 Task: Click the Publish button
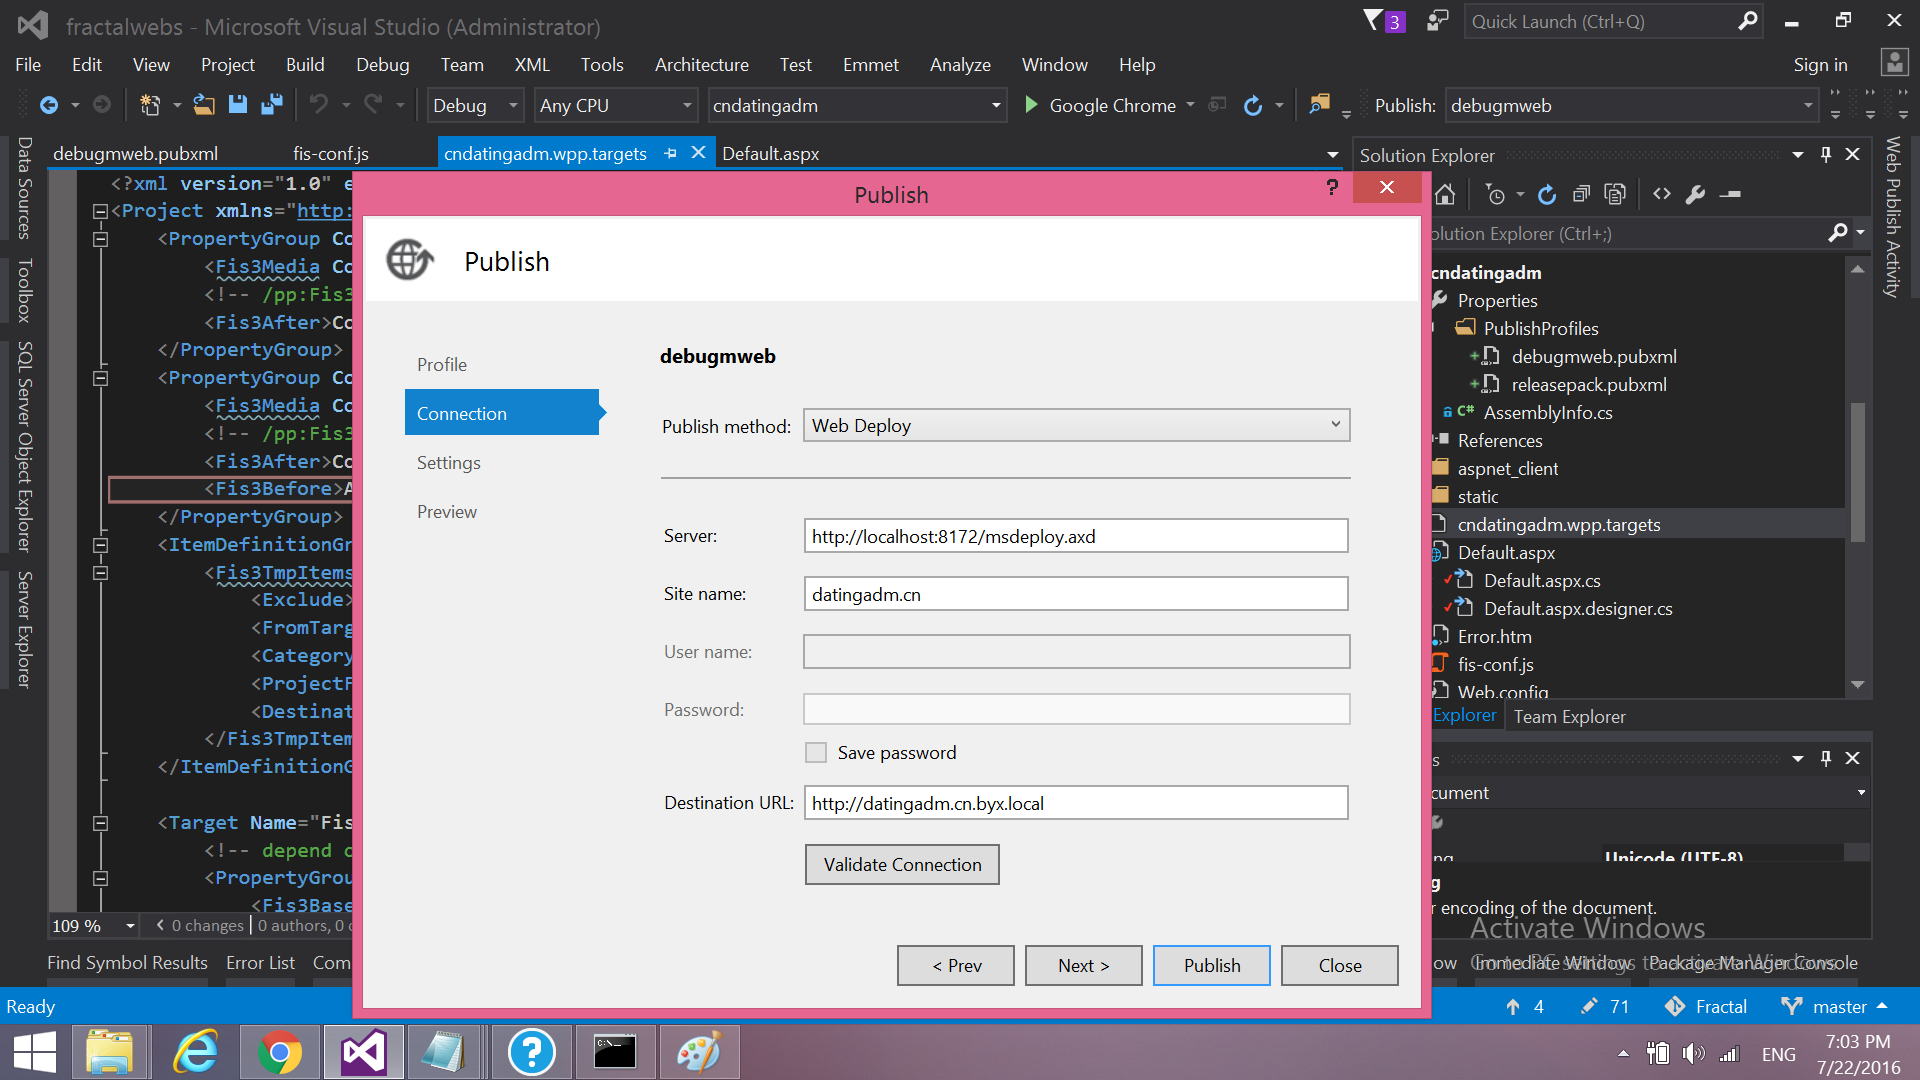coord(1211,965)
